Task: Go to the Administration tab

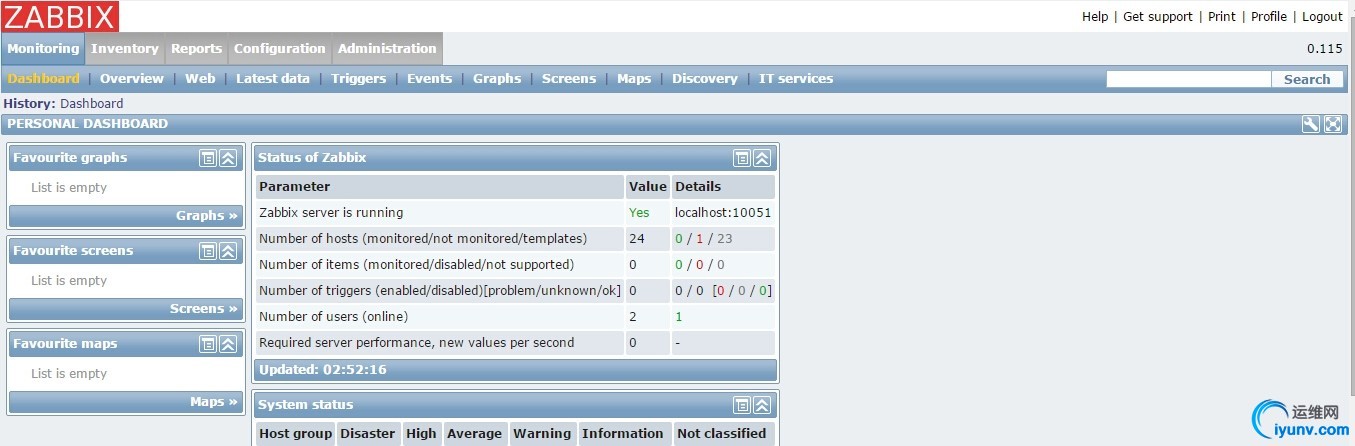Action: click(387, 48)
